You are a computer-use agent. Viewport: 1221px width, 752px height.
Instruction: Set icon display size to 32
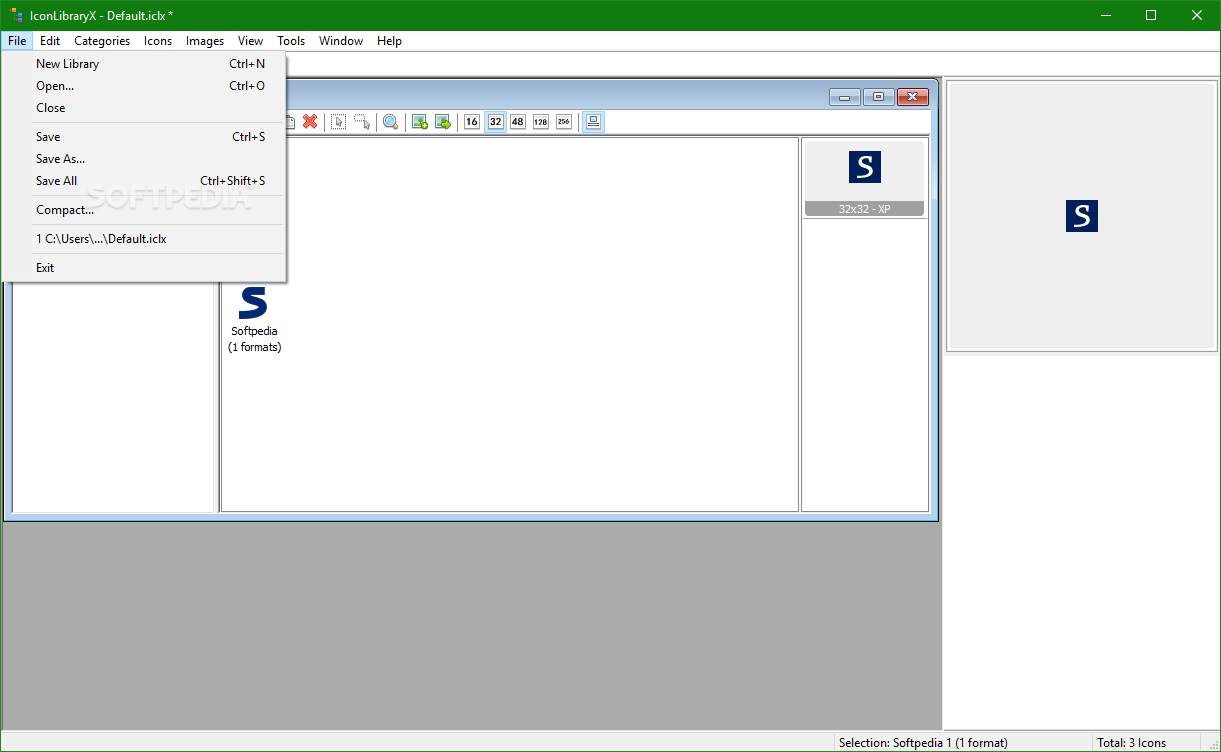[495, 121]
